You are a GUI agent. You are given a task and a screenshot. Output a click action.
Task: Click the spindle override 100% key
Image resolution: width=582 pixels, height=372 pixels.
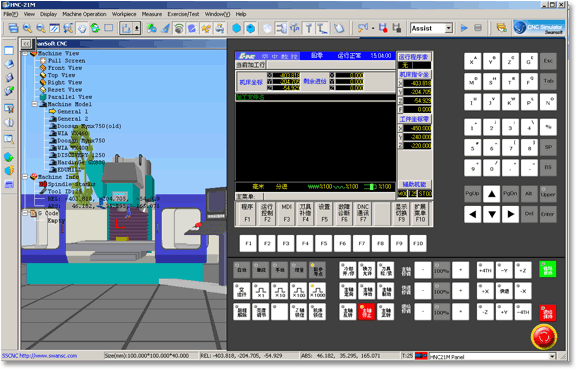tap(441, 270)
